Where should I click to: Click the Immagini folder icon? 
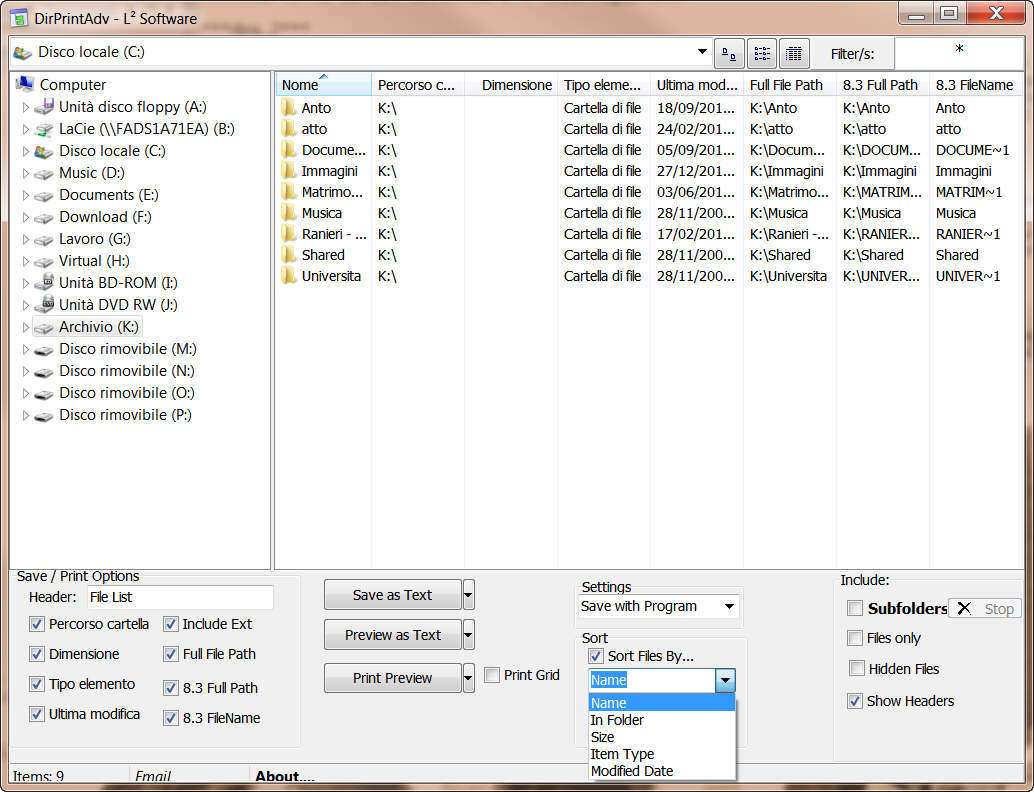point(289,171)
